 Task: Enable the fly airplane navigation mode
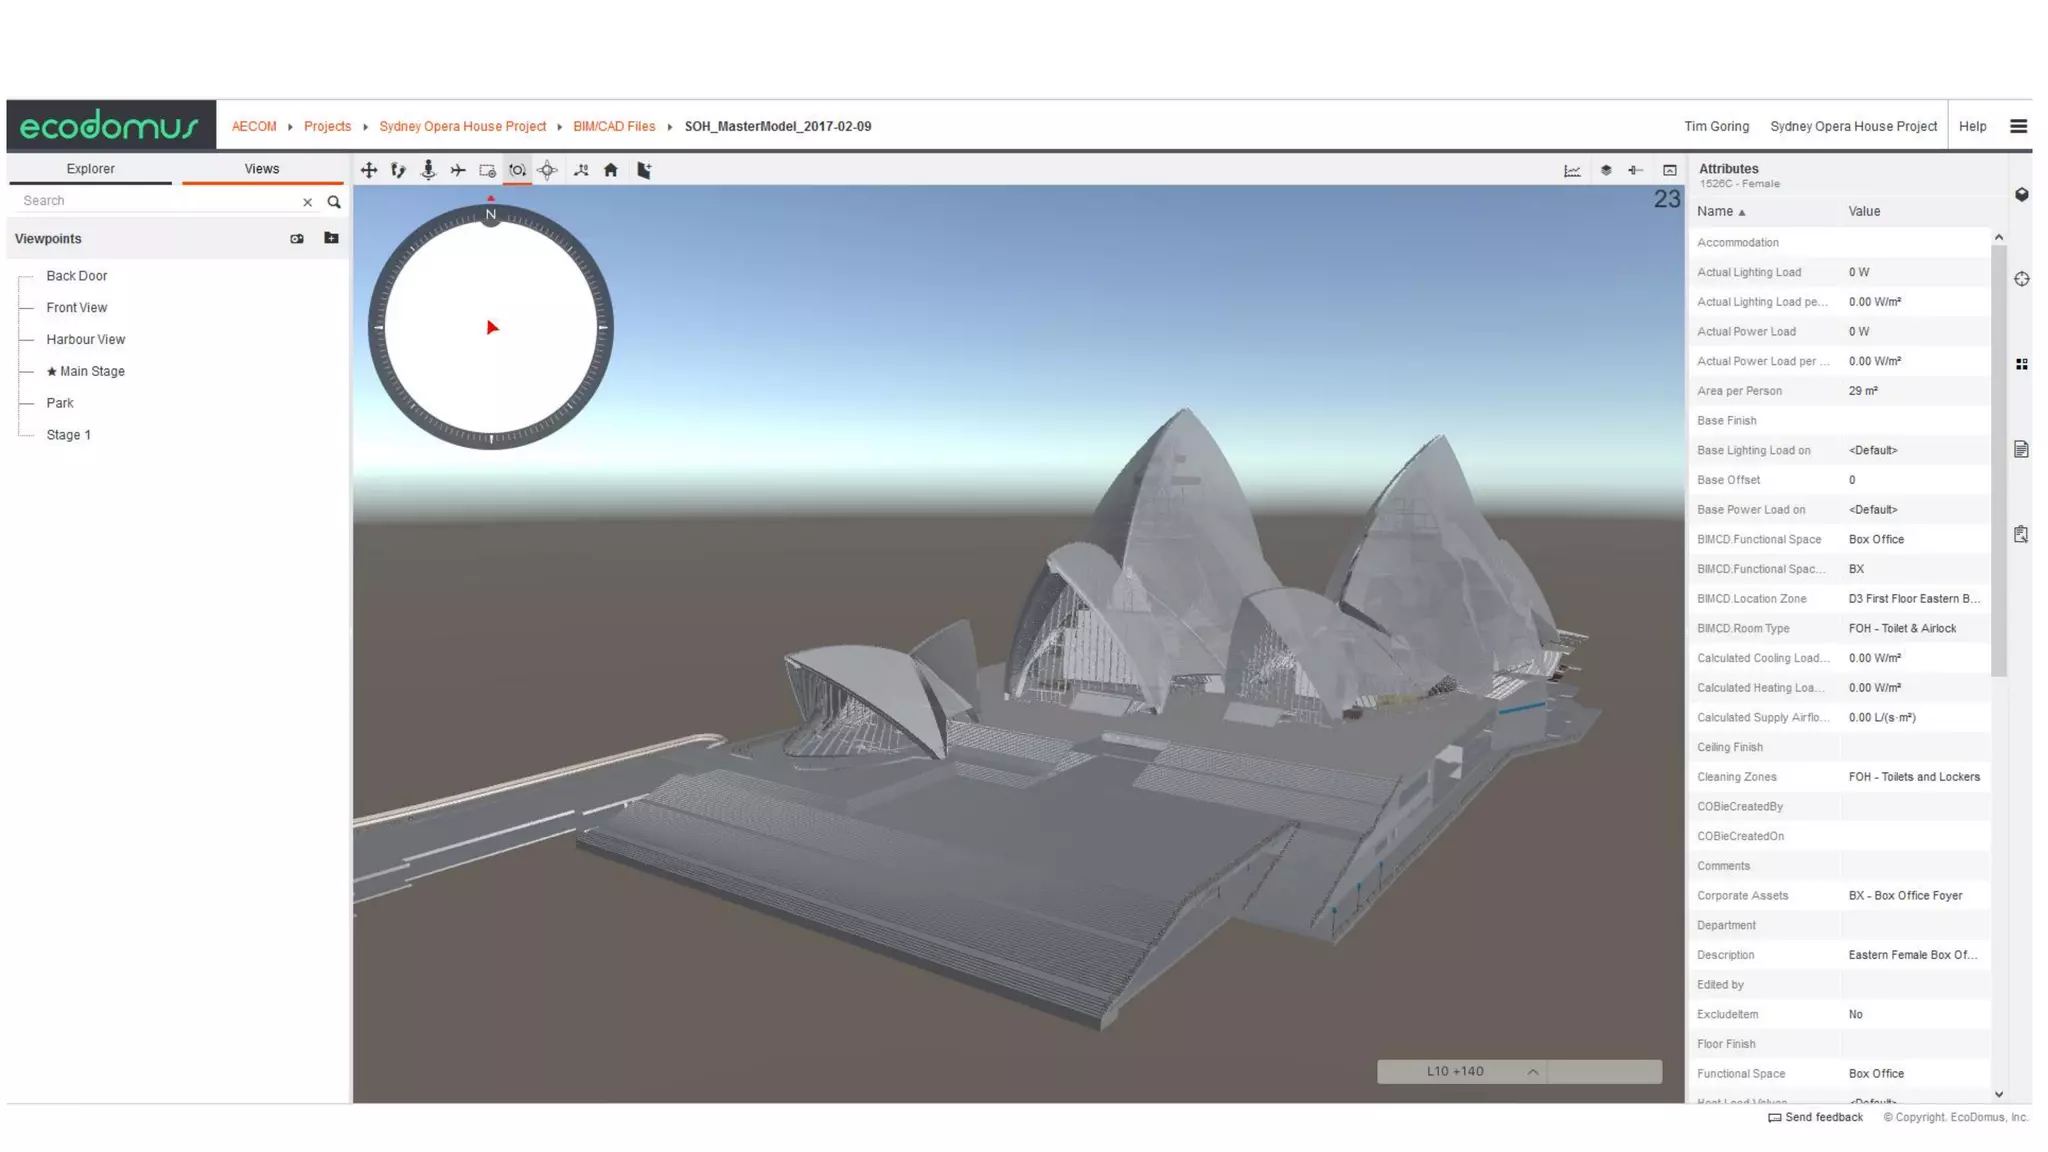[x=458, y=170]
